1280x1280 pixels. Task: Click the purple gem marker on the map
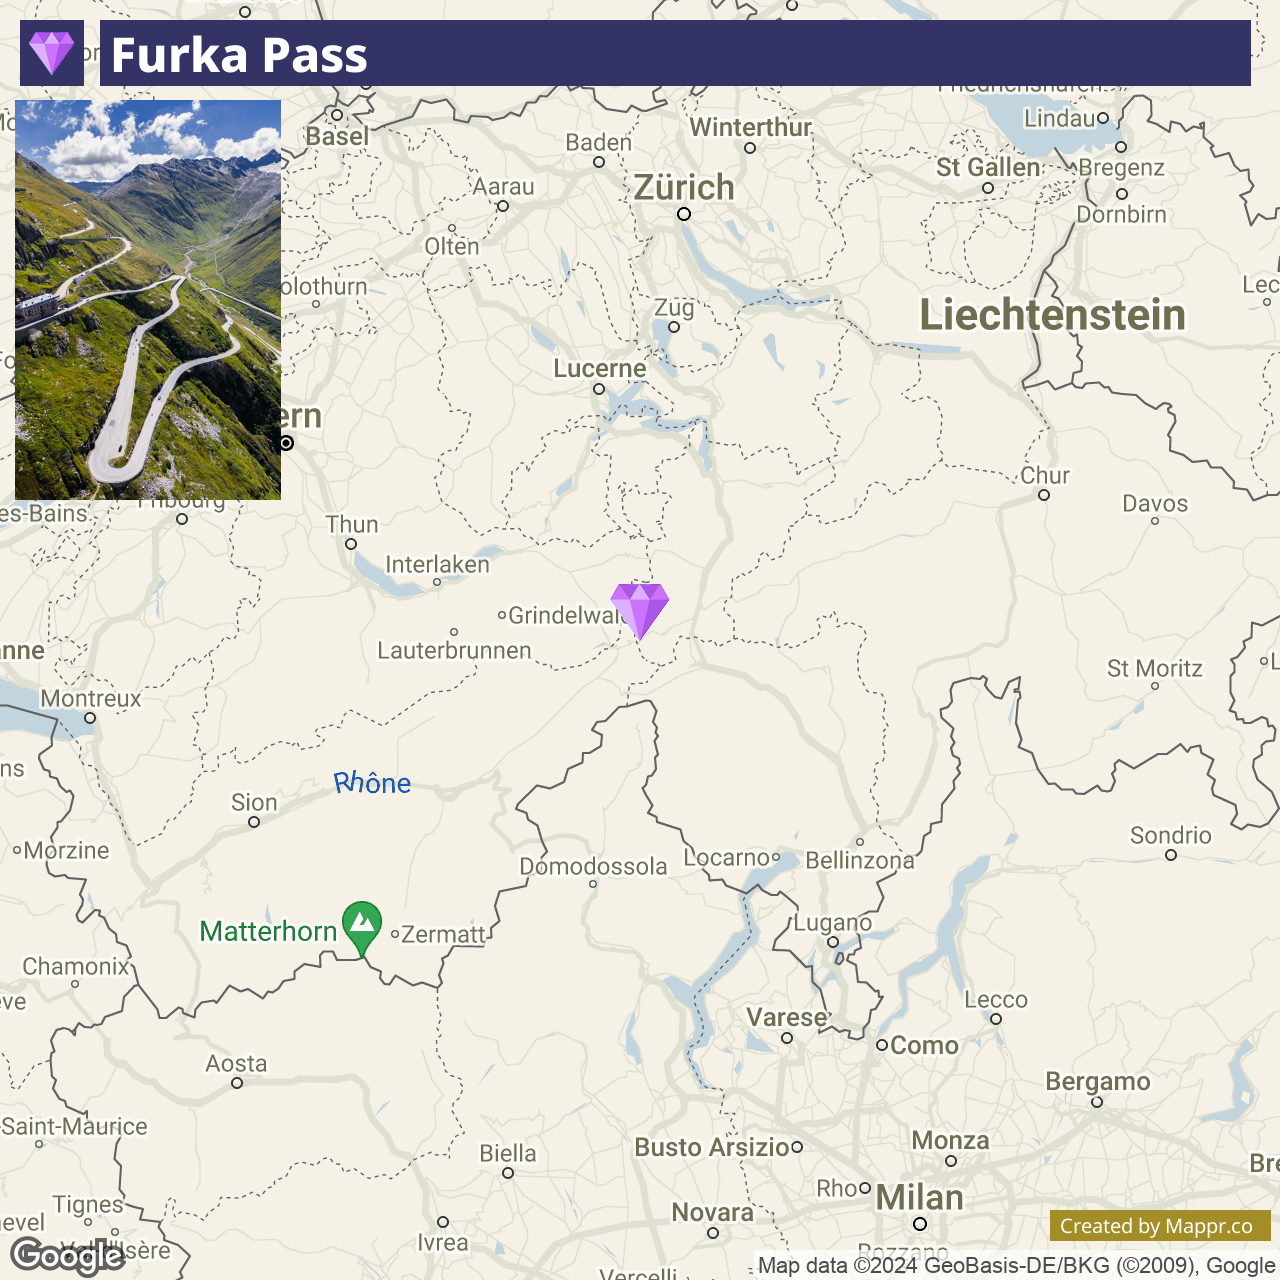pos(640,611)
